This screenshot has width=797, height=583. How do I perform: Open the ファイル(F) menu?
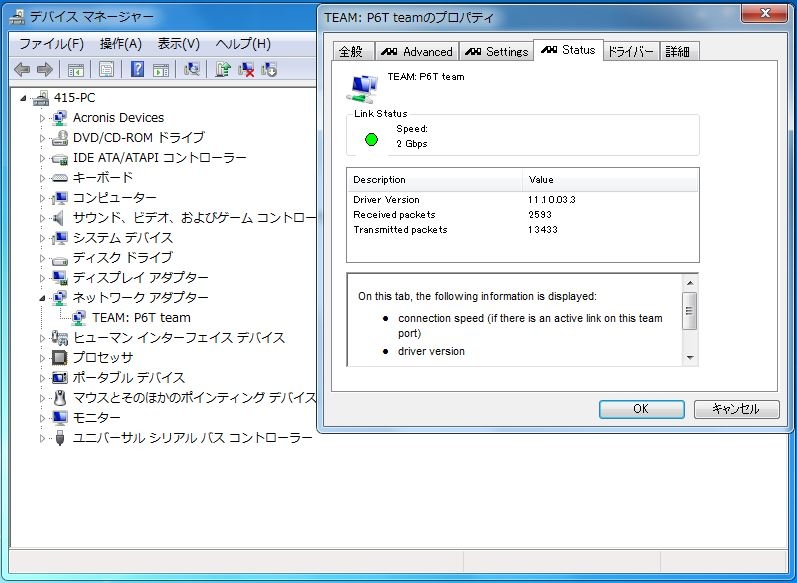click(51, 44)
